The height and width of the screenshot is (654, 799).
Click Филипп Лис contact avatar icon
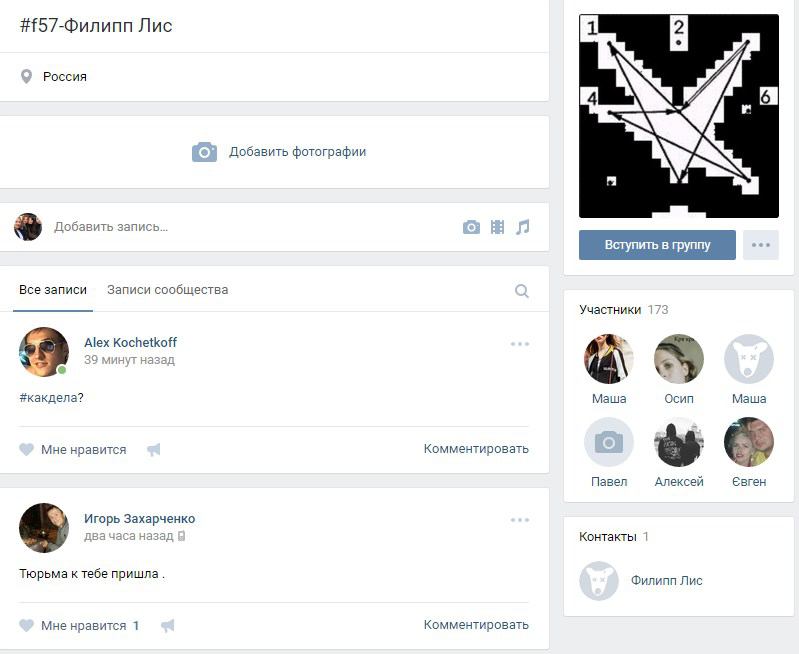pyautogui.click(x=599, y=581)
